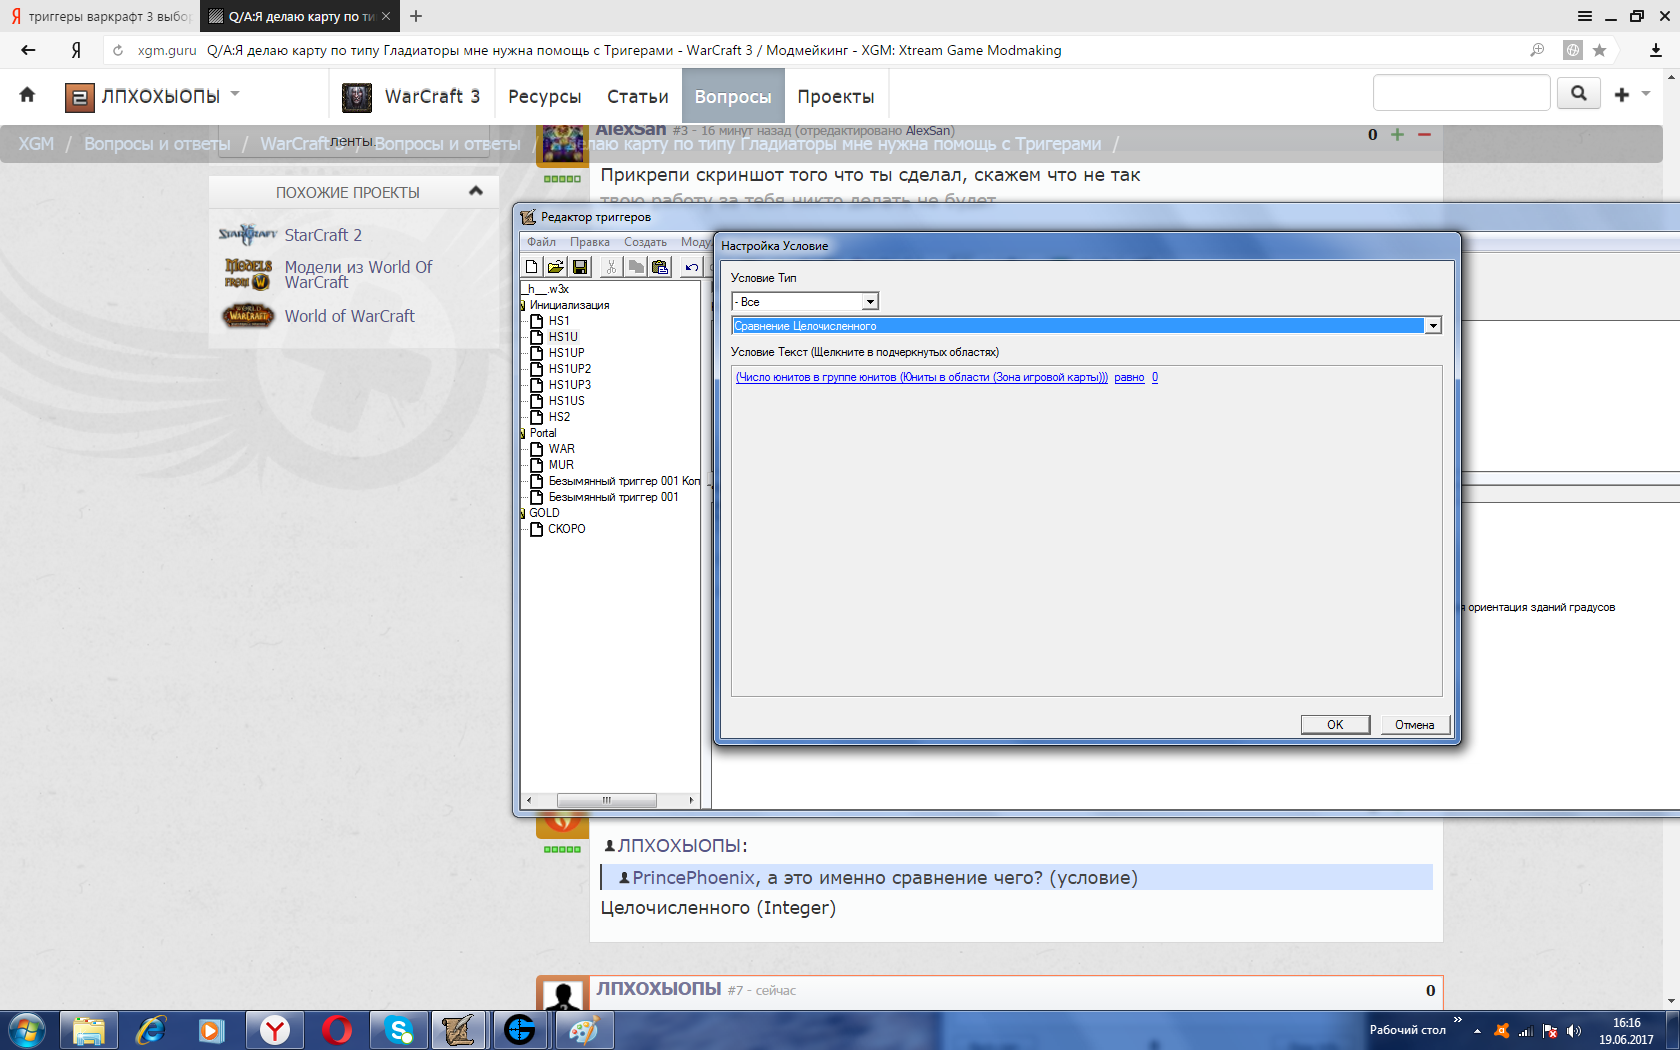Click the Save floppy icon in the trigger editor toolbar
This screenshot has width=1680, height=1050.
[580, 267]
